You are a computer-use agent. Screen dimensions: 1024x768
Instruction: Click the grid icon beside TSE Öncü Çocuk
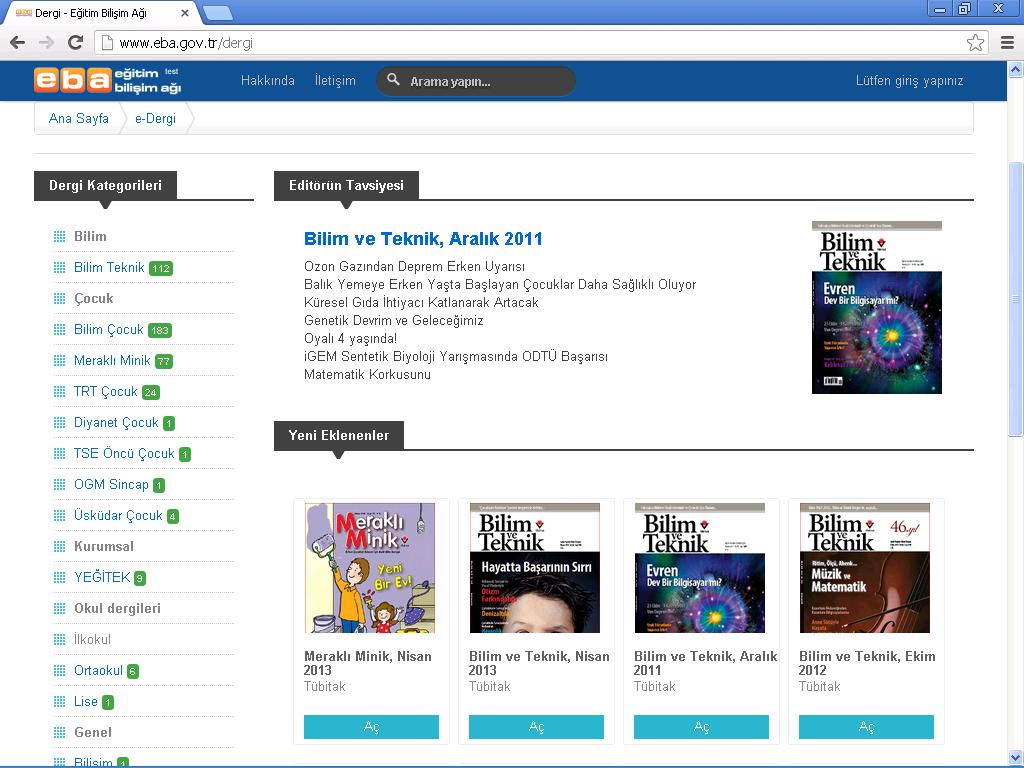tap(59, 453)
